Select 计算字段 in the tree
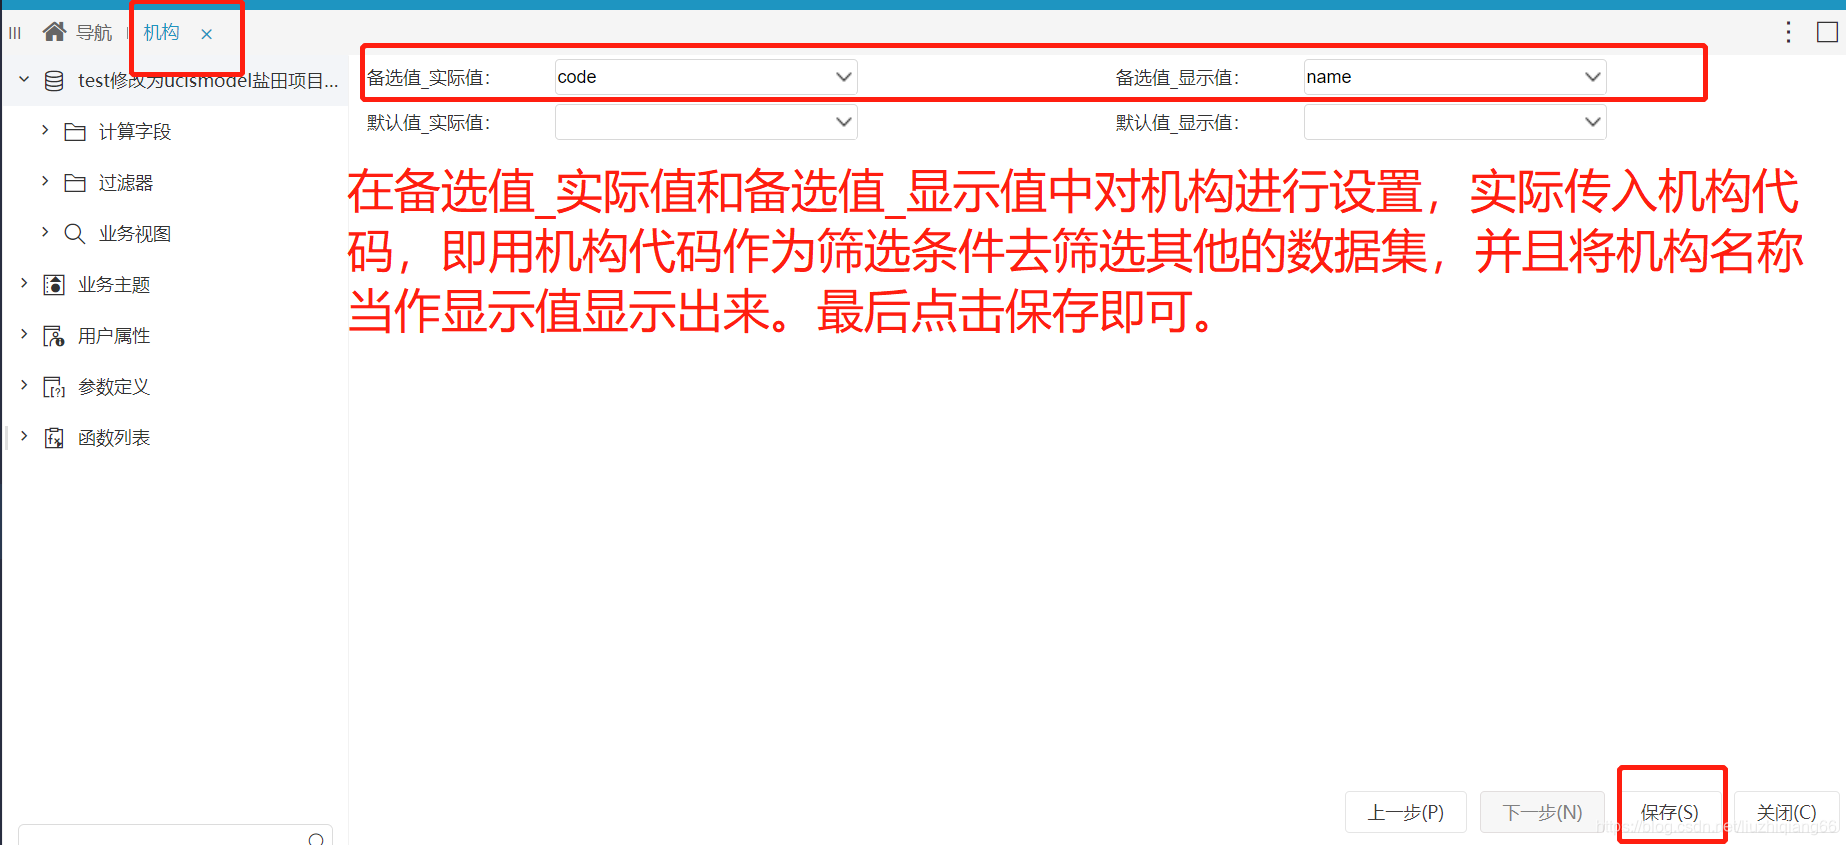 click(135, 131)
